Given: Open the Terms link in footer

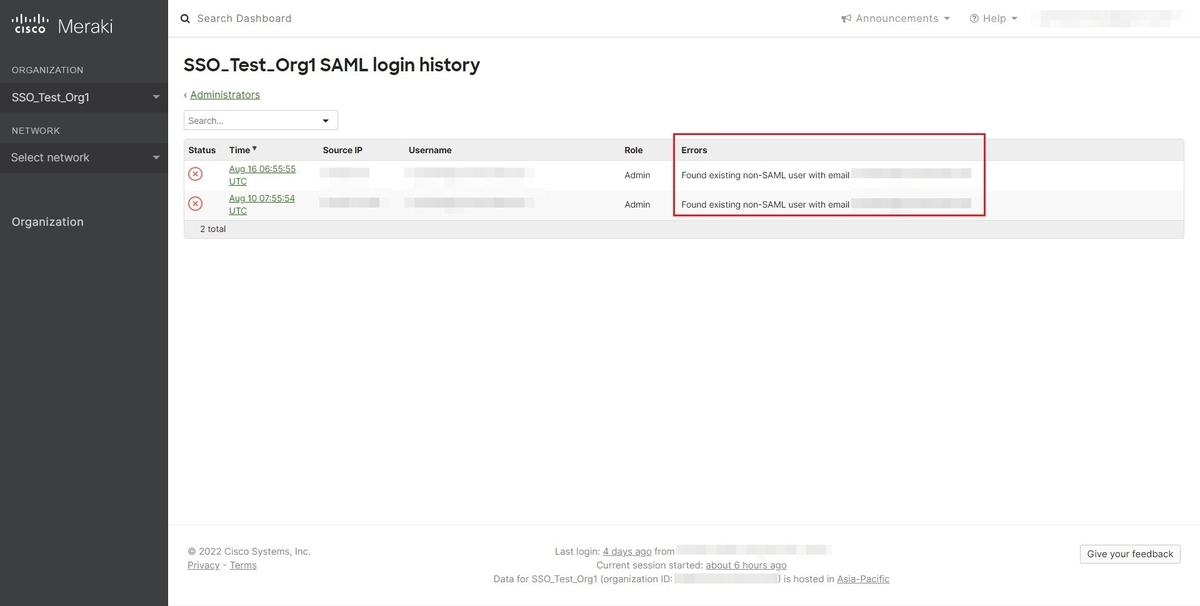Looking at the screenshot, I should [x=243, y=565].
